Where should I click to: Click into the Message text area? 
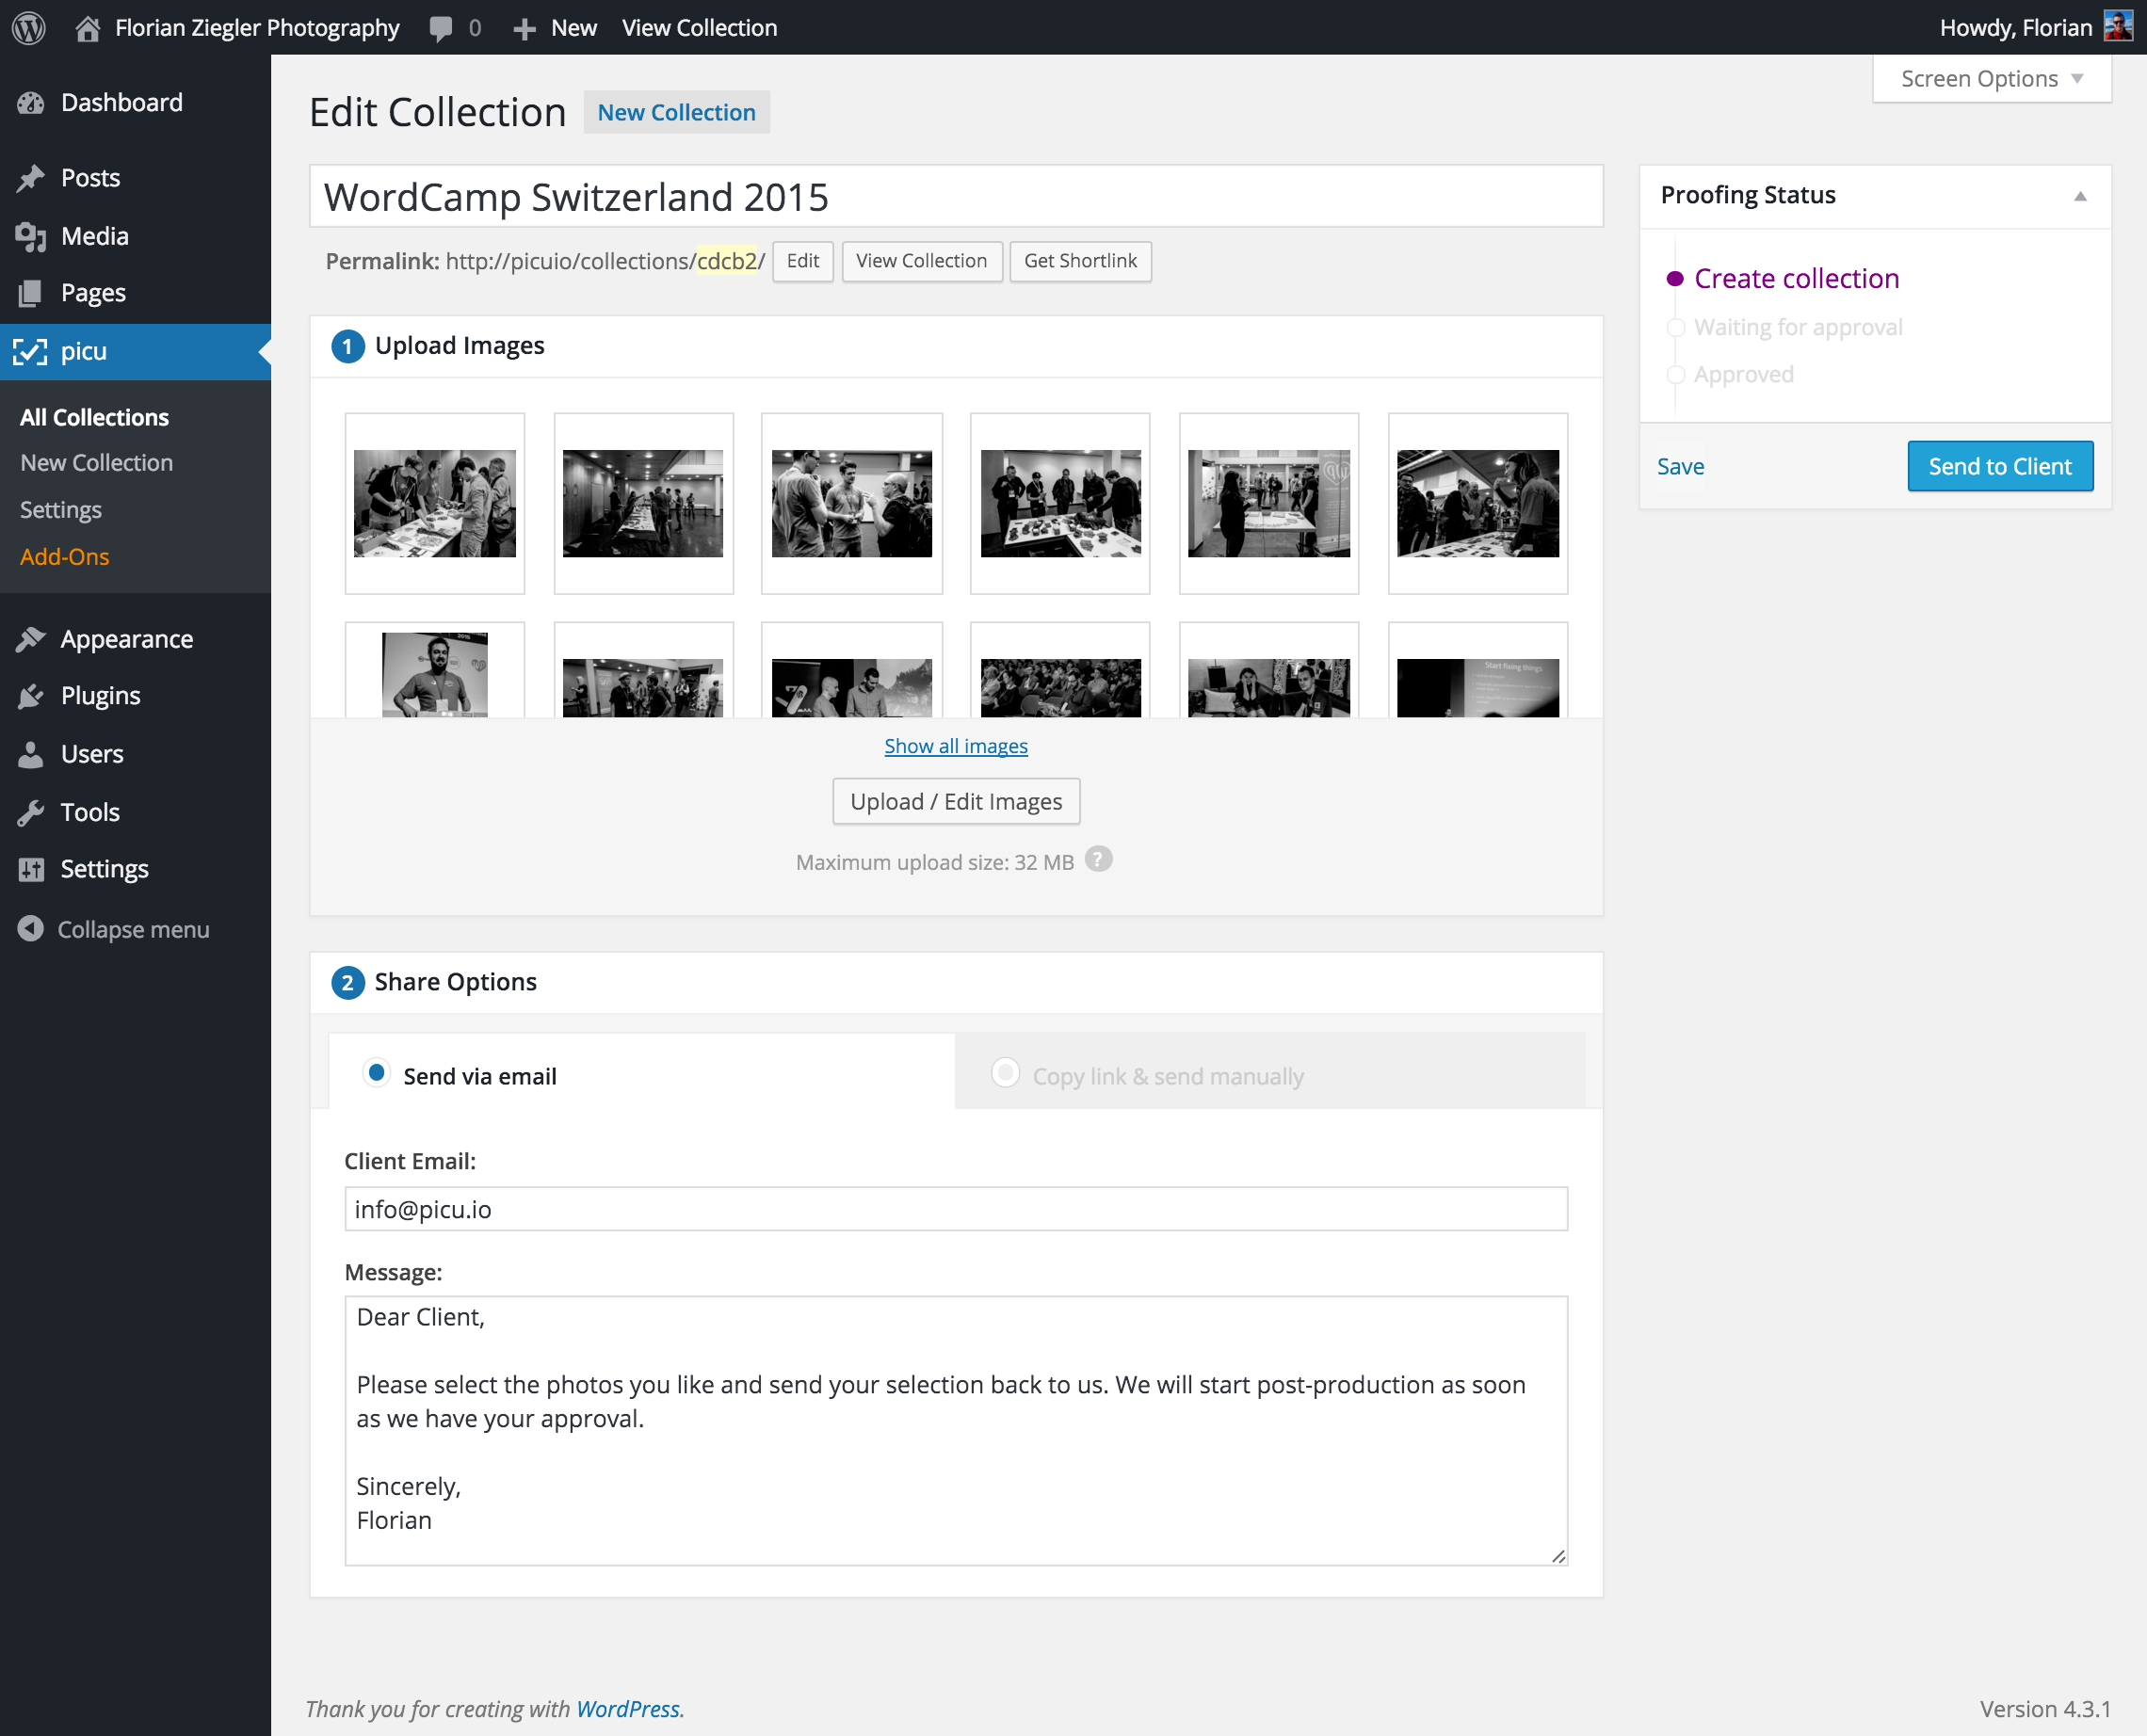click(956, 1430)
